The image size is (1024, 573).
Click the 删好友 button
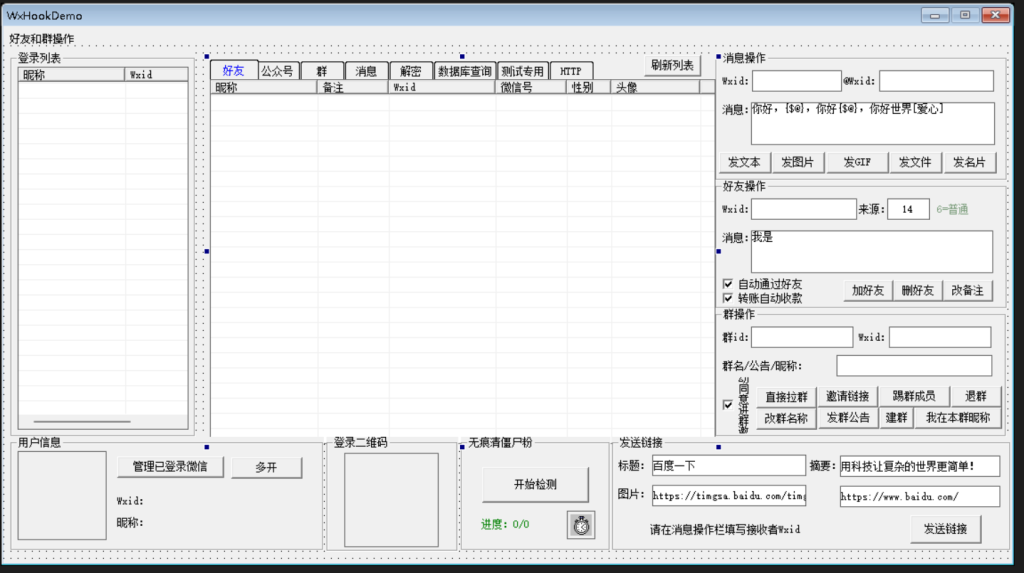point(918,290)
